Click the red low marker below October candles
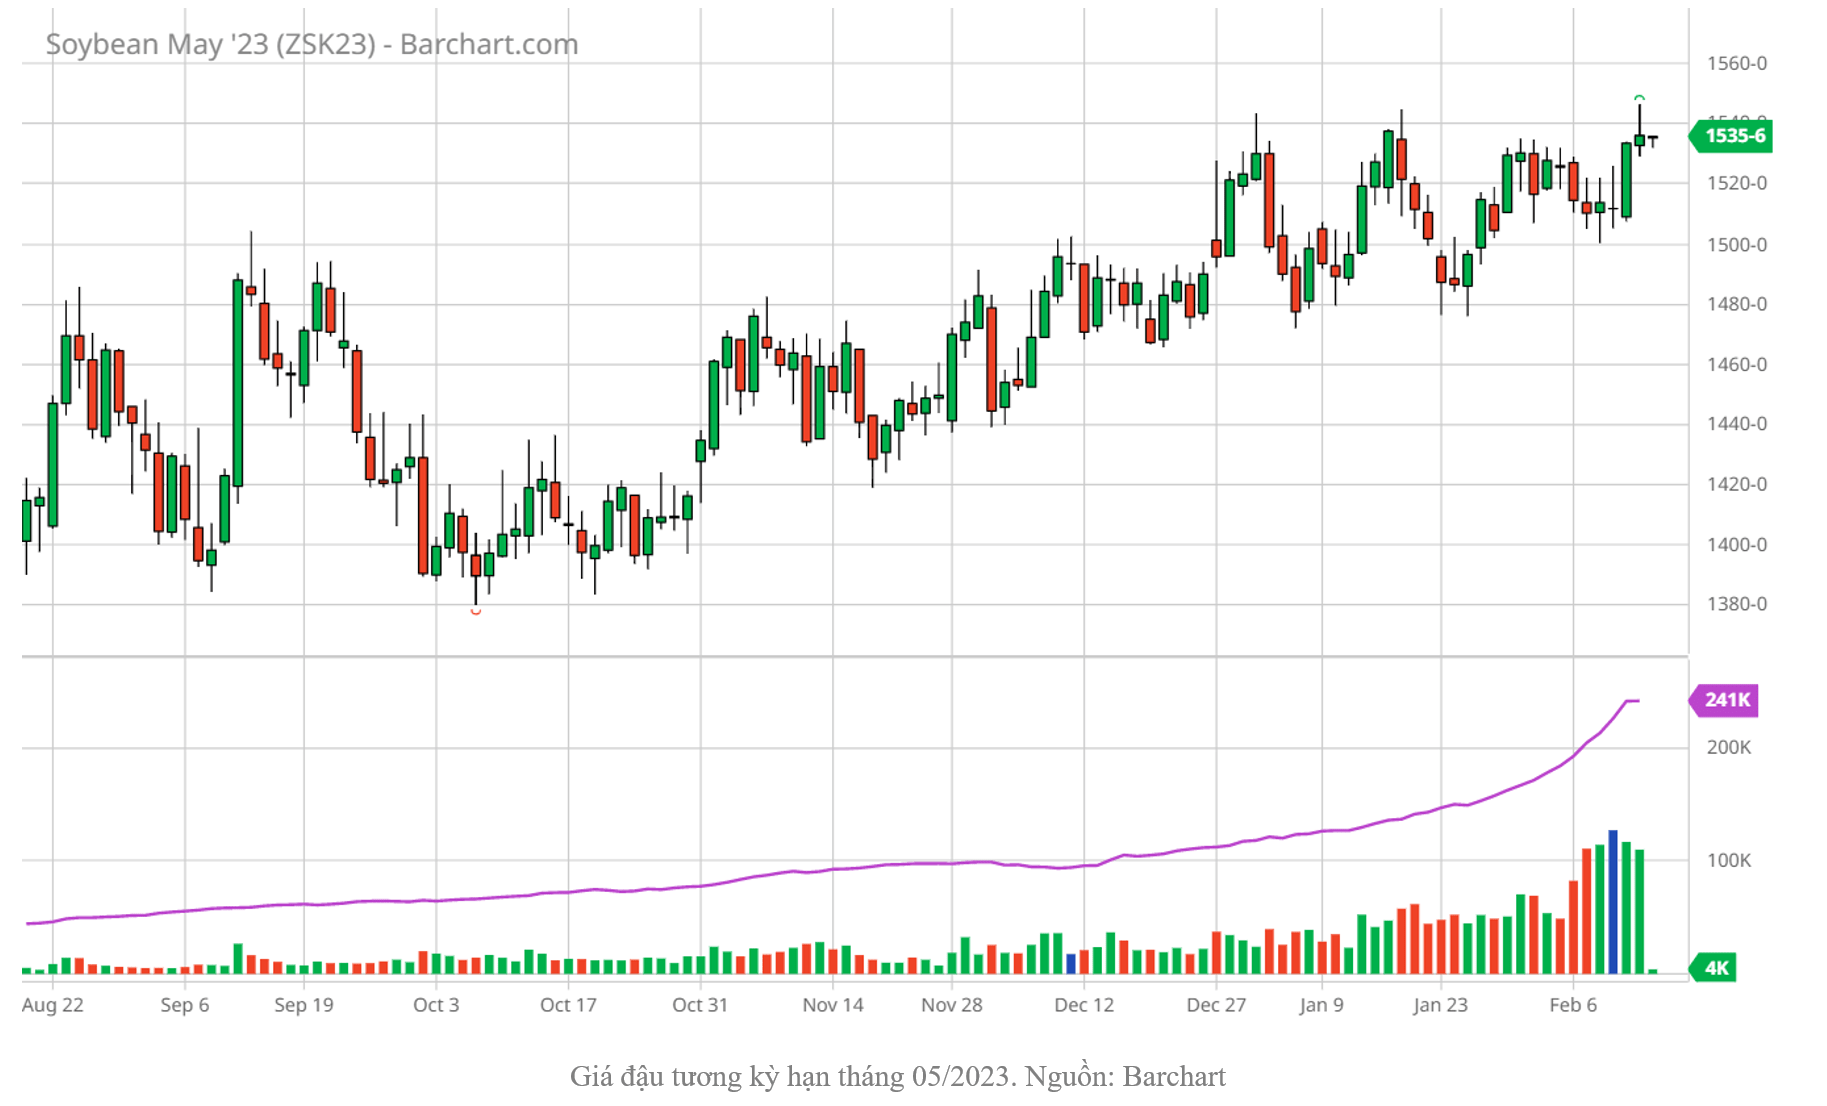The image size is (1827, 1106). click(x=476, y=611)
